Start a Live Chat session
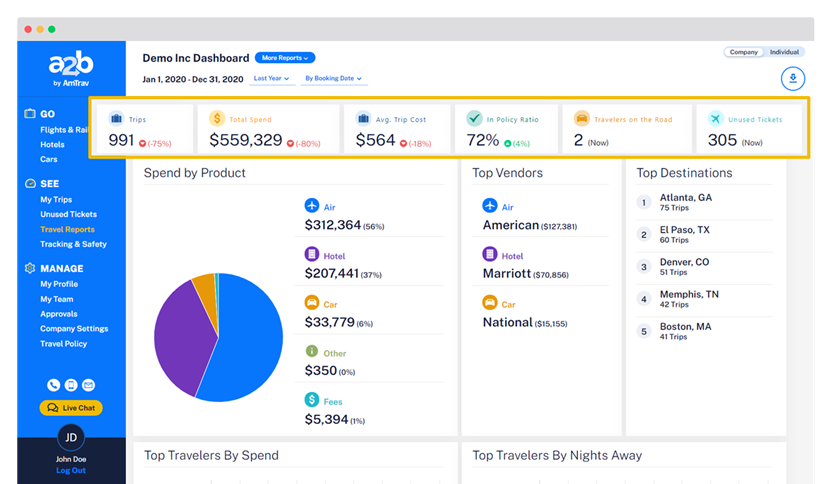The image size is (832, 484). pyautogui.click(x=71, y=408)
